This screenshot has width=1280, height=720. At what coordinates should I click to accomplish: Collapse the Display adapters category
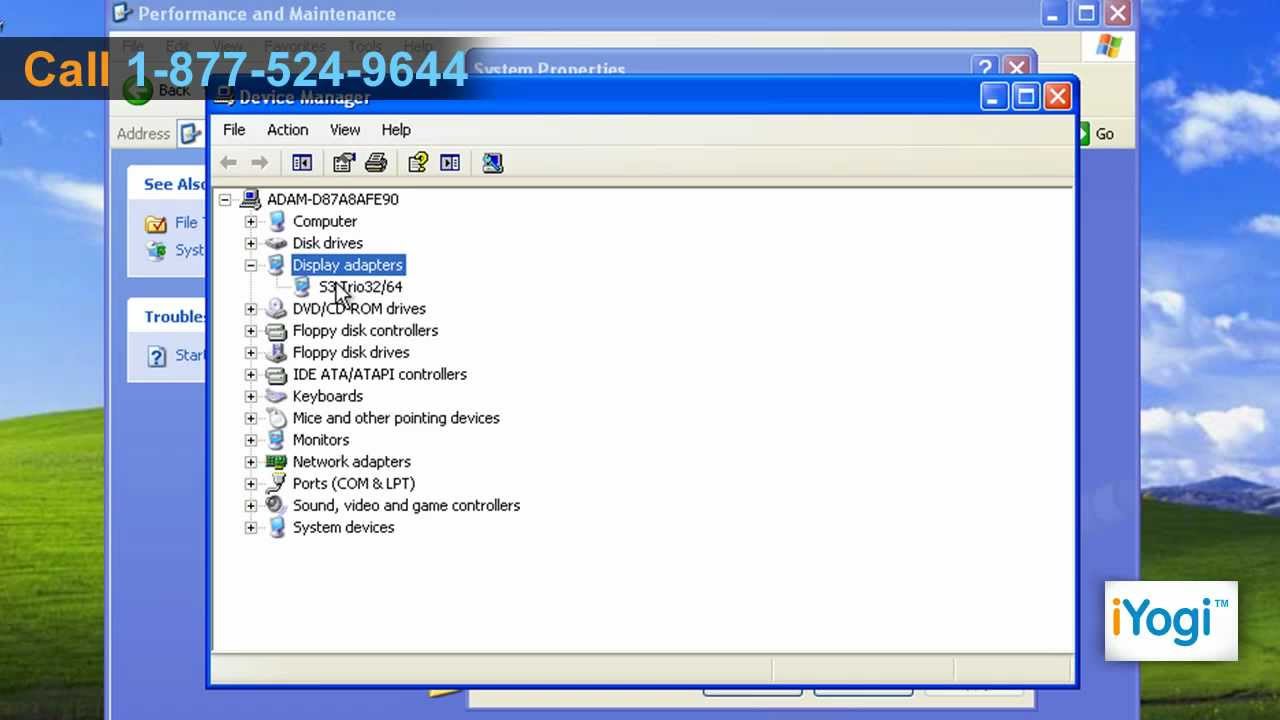[250, 266]
